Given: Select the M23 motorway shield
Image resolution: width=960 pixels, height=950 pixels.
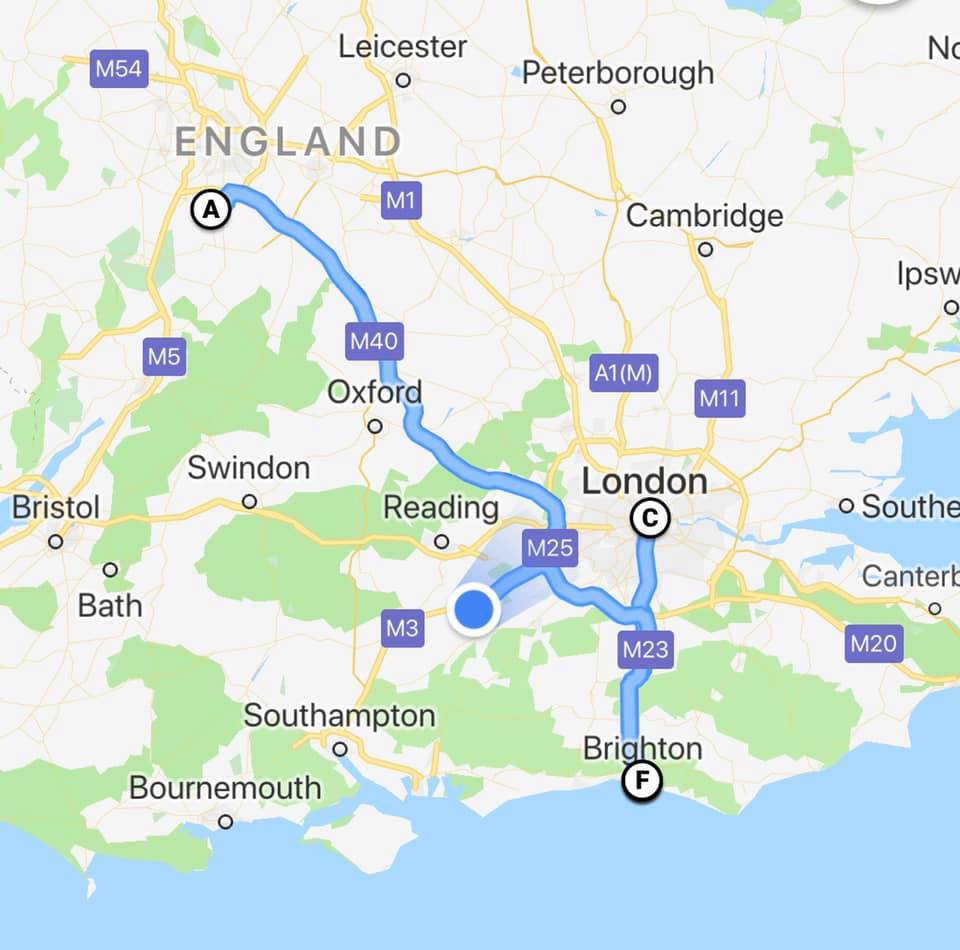Looking at the screenshot, I should coord(646,649).
